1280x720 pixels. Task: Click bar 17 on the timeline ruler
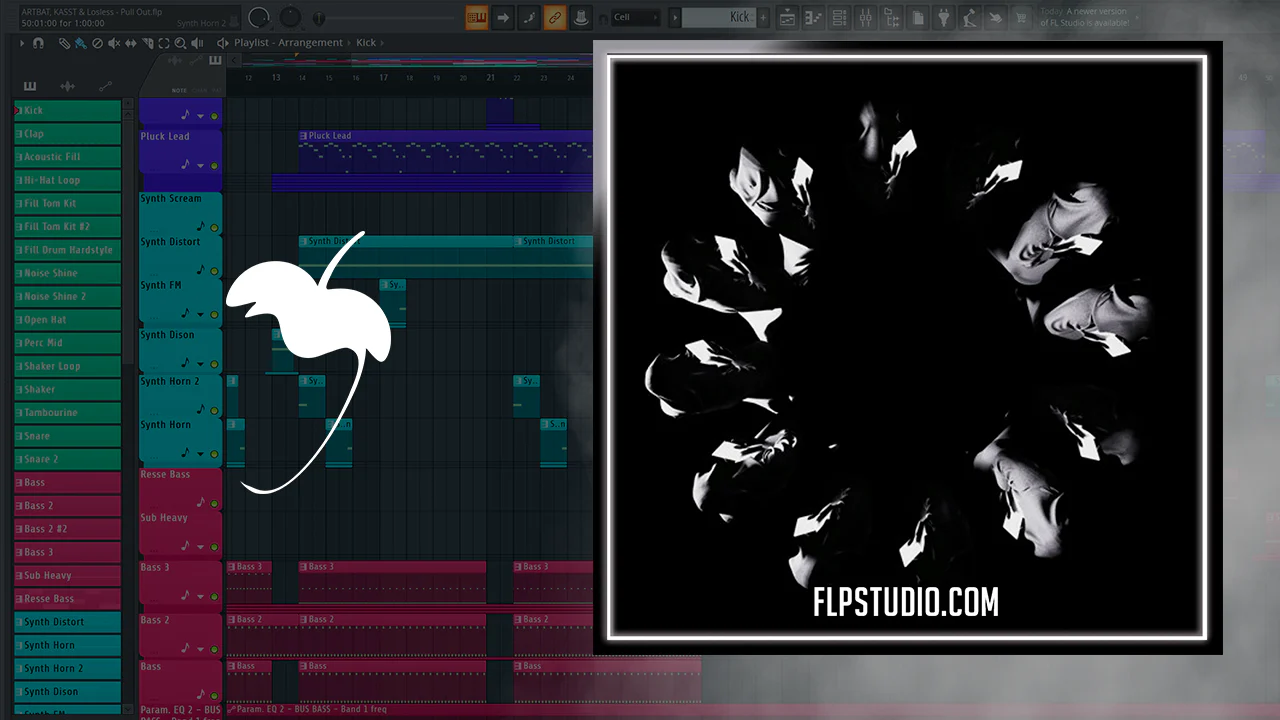click(x=383, y=77)
